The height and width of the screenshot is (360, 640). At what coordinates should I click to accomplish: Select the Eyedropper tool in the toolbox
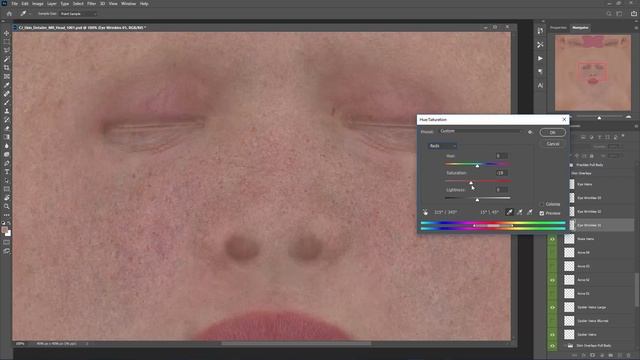click(x=7, y=85)
